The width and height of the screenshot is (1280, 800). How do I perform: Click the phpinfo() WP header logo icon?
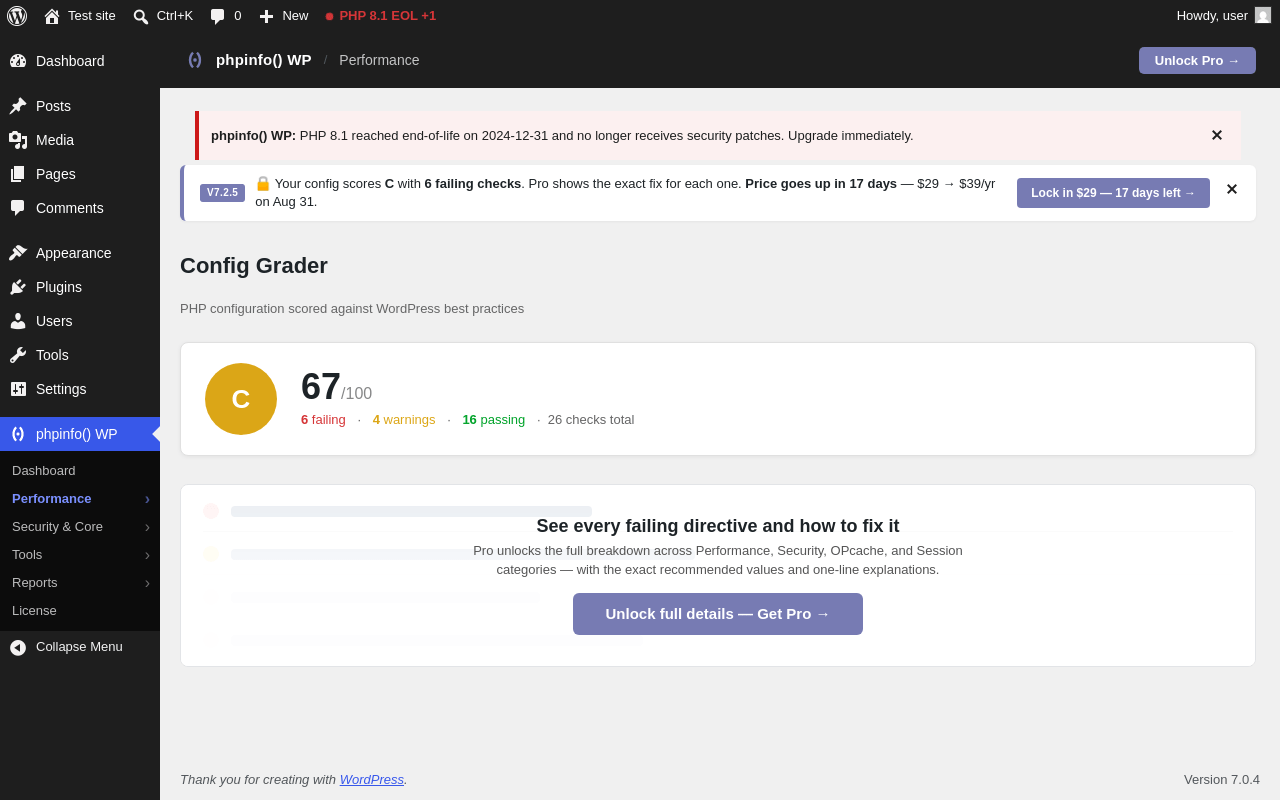pos(195,60)
